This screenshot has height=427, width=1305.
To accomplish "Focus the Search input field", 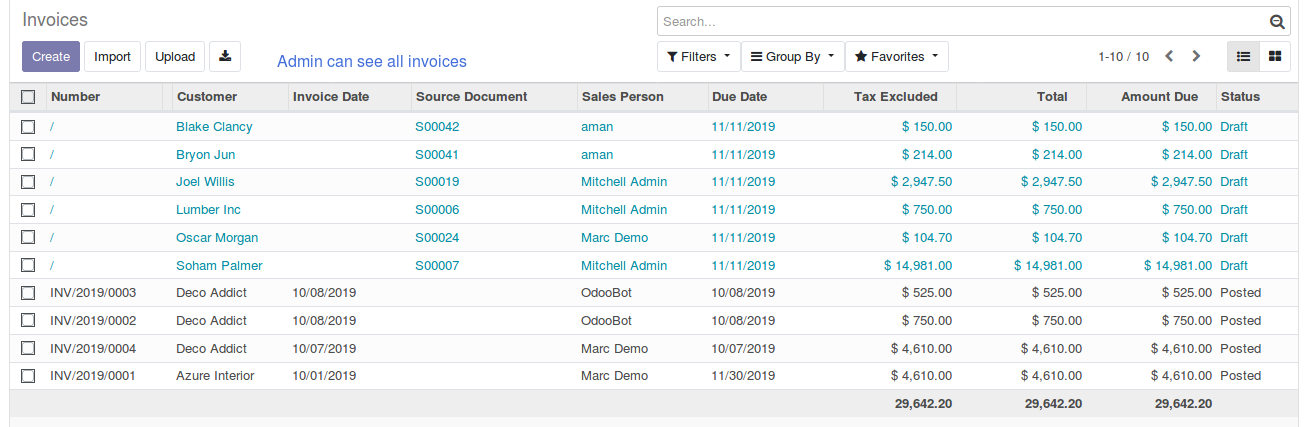I will tap(960, 22).
